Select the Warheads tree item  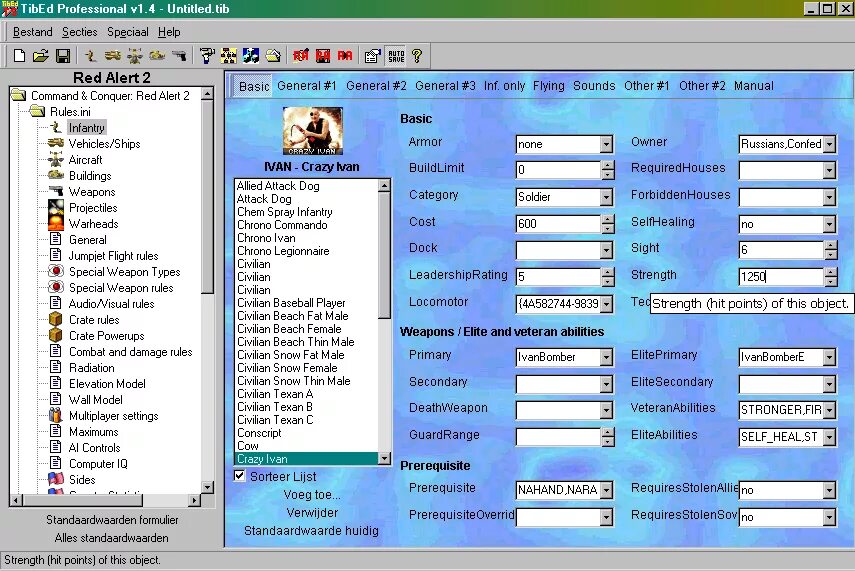(x=93, y=224)
